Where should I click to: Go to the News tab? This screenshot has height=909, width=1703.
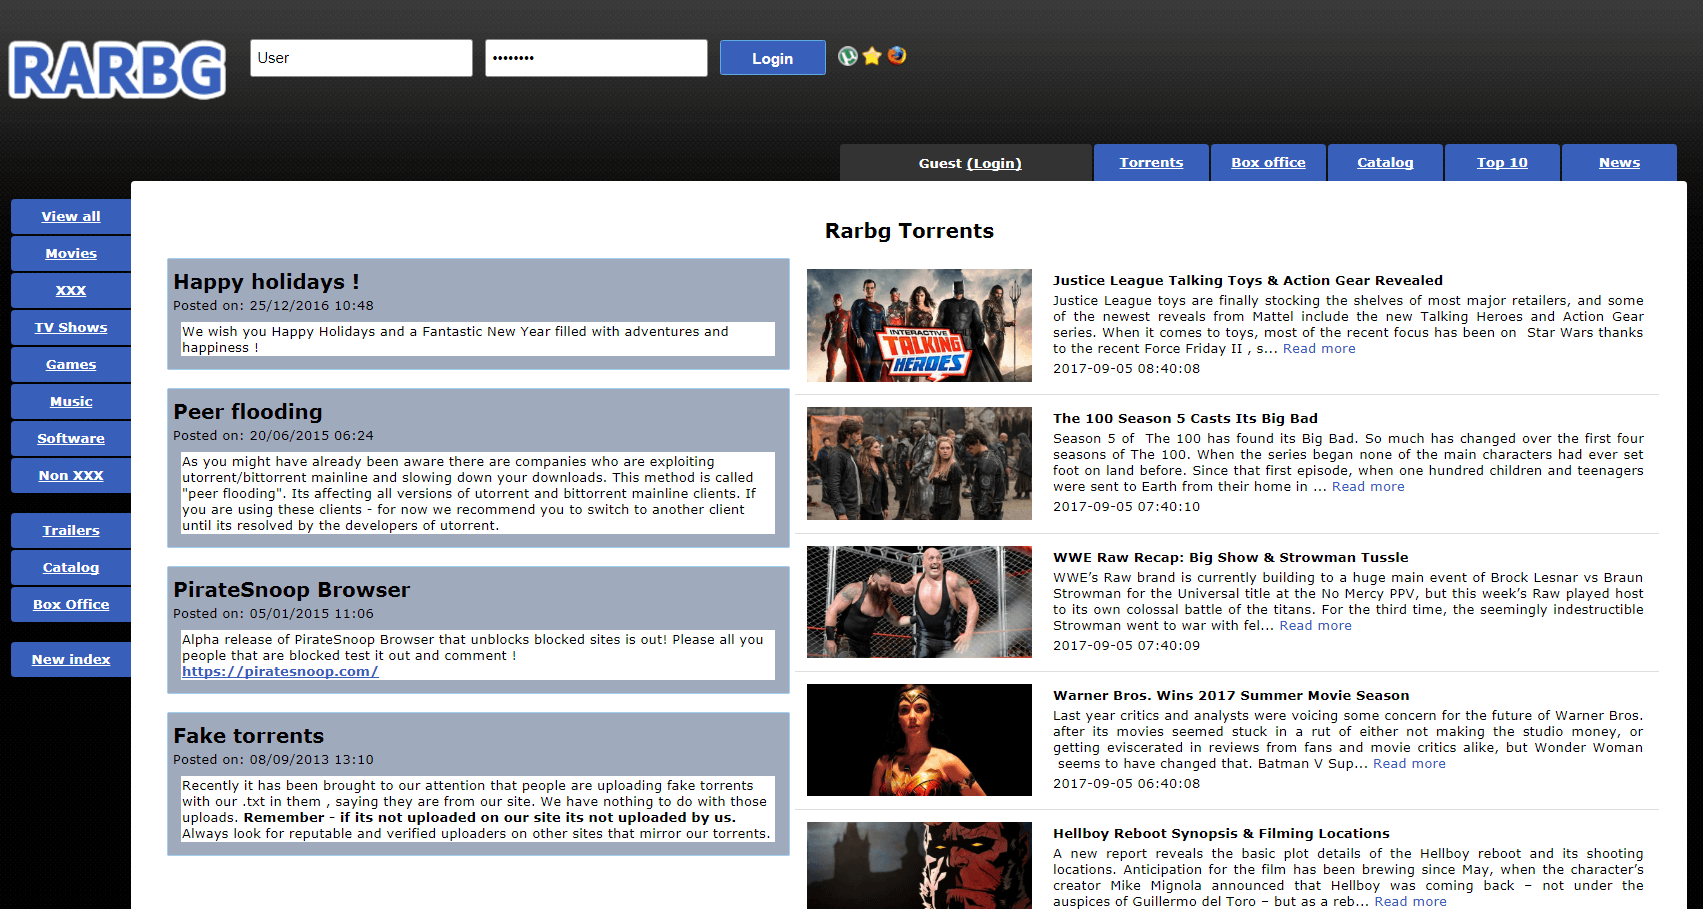pyautogui.click(x=1618, y=163)
